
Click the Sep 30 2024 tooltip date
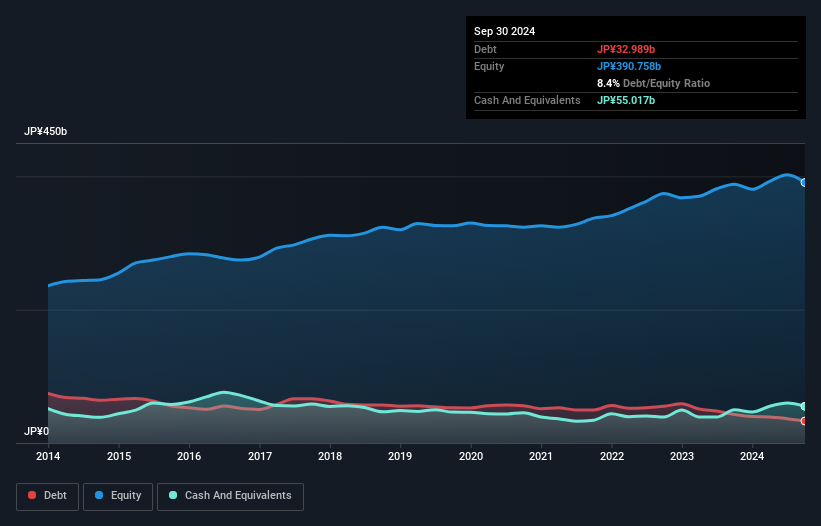click(504, 31)
